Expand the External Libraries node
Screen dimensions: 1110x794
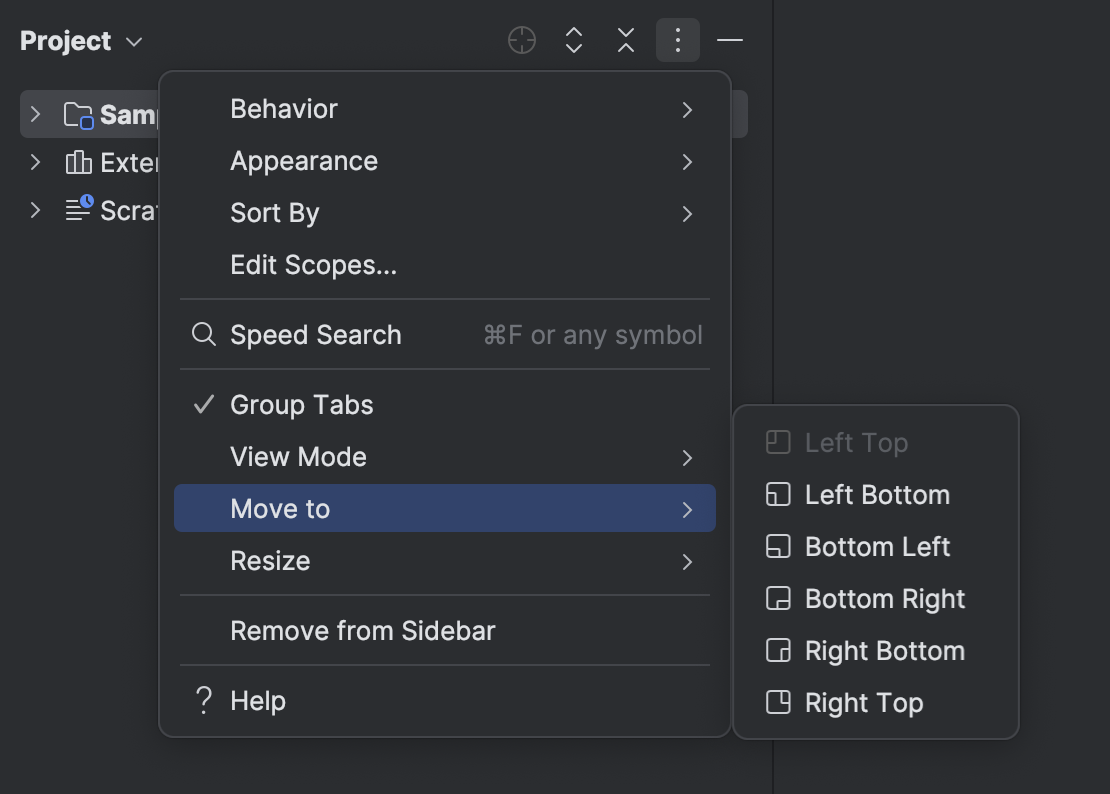click(33, 162)
